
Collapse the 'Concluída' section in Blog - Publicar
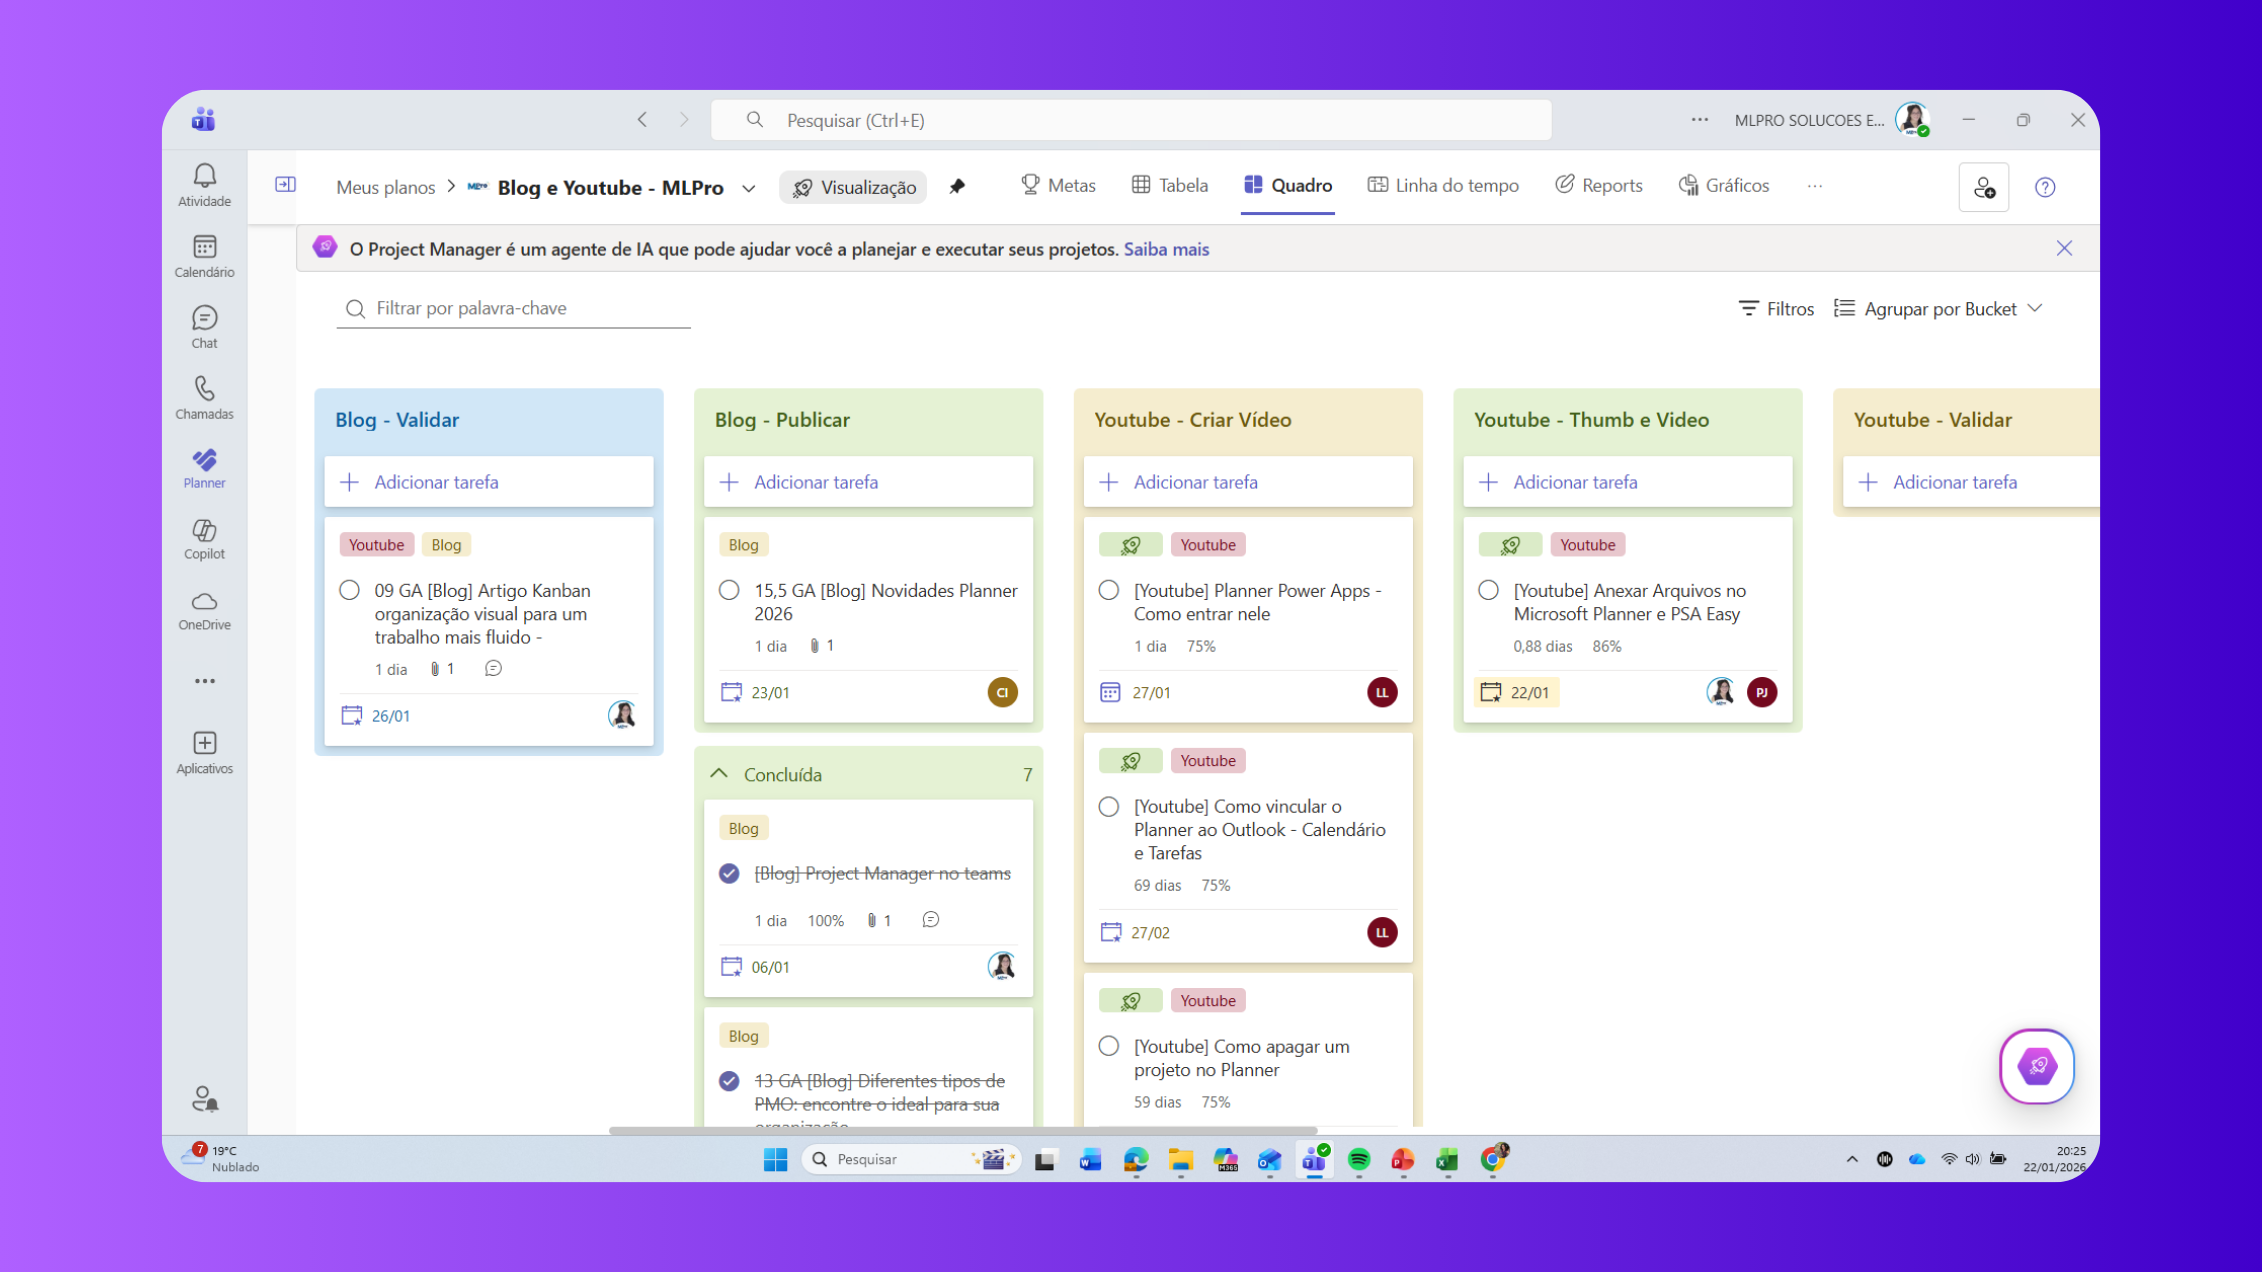point(718,773)
